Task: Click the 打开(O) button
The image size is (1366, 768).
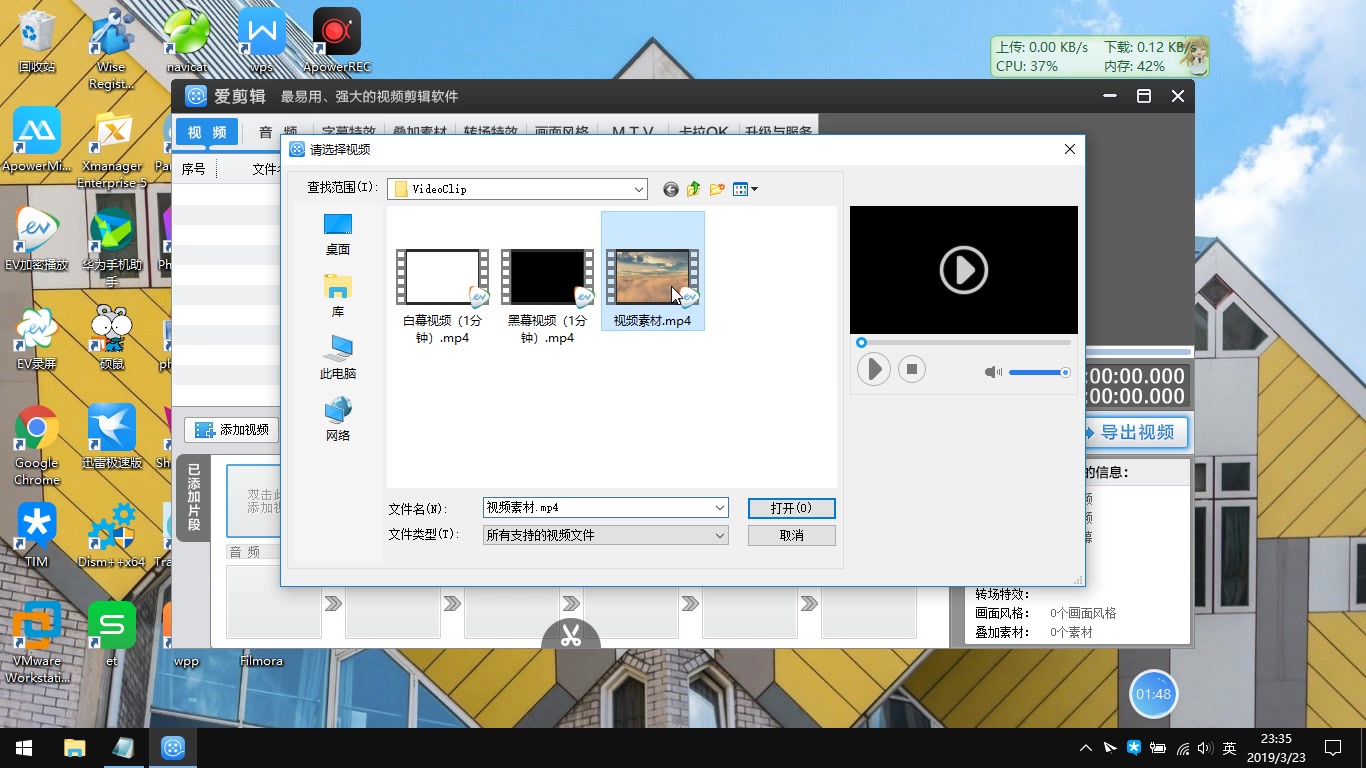Action: click(x=791, y=508)
